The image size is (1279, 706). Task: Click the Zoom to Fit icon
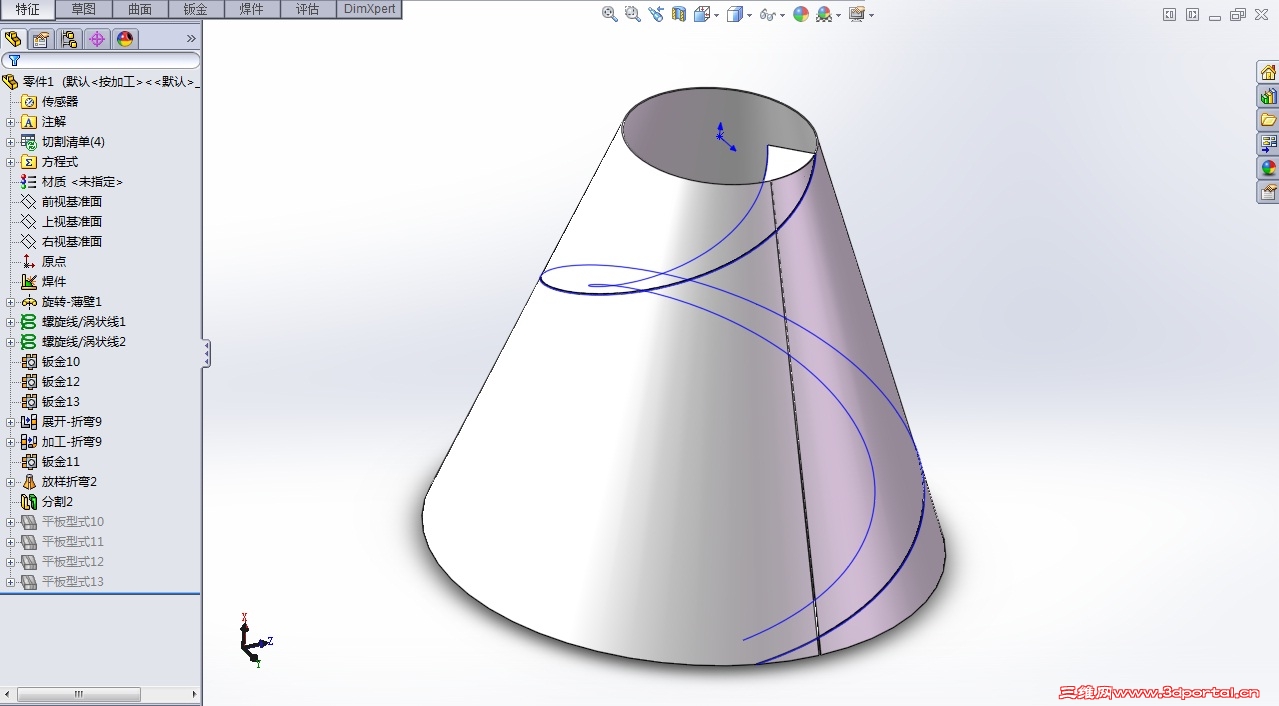click(610, 14)
